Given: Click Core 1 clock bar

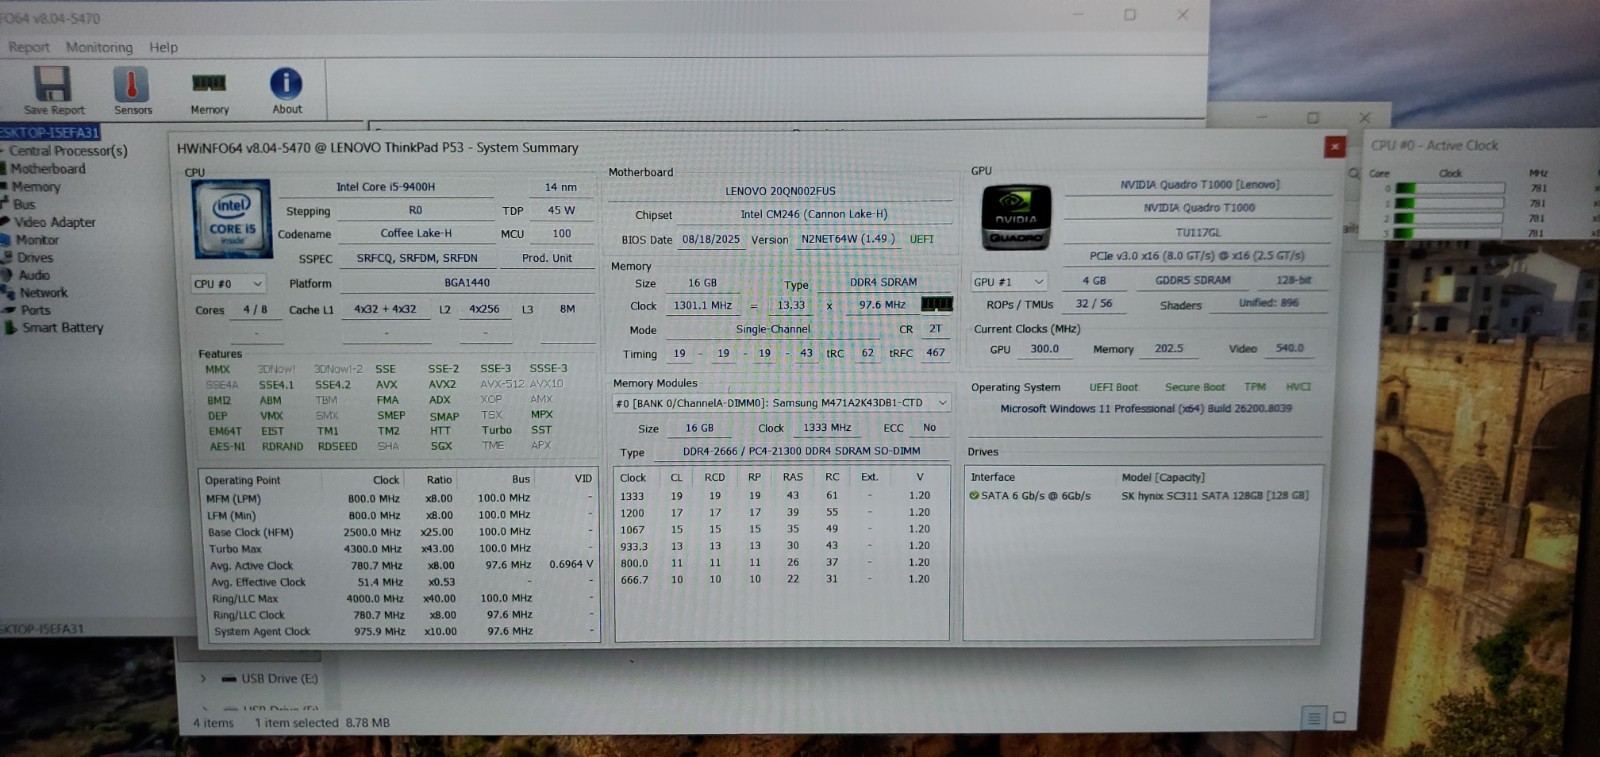Looking at the screenshot, I should (x=1450, y=203).
